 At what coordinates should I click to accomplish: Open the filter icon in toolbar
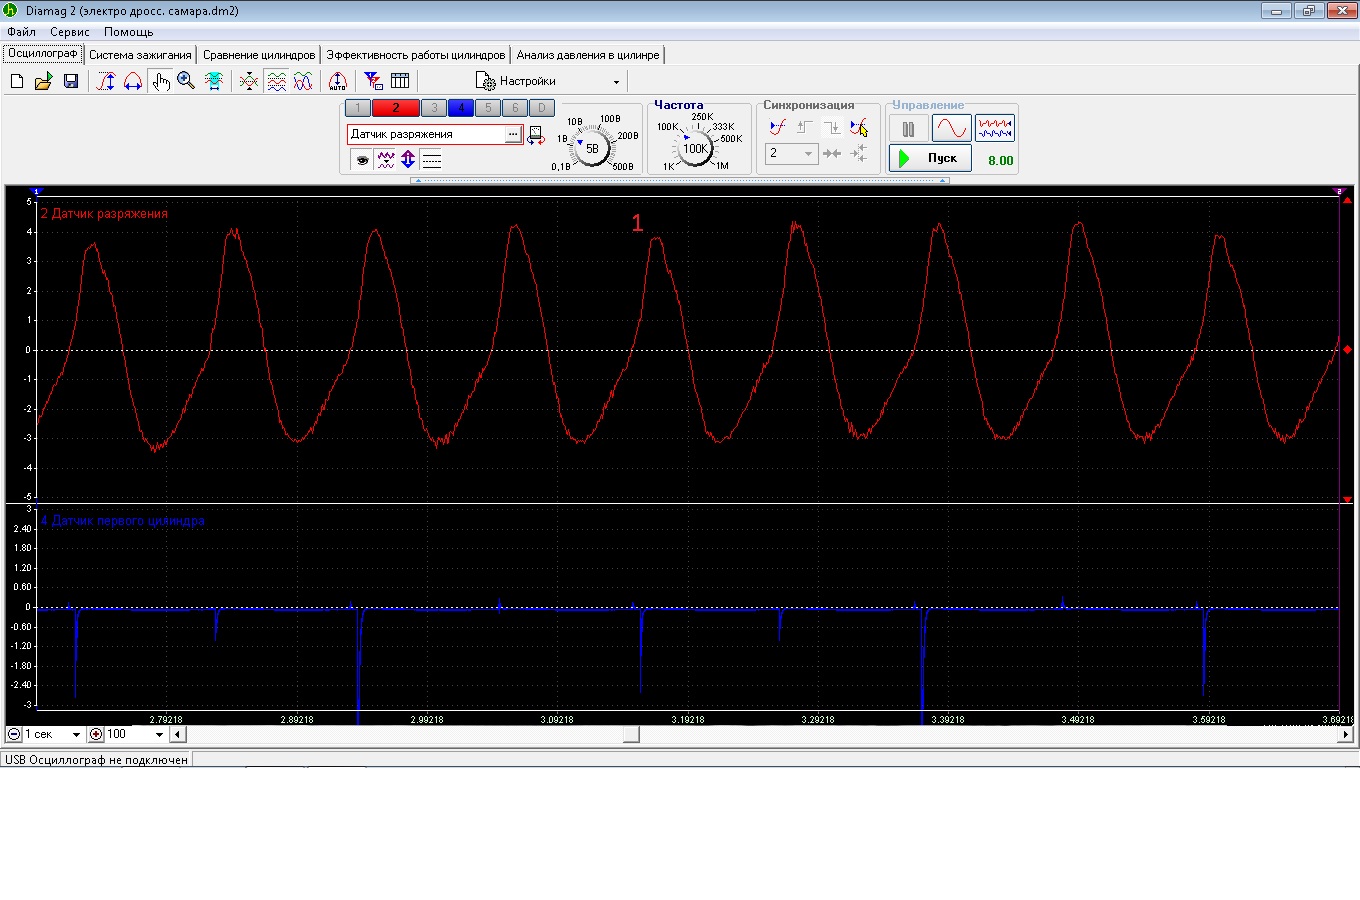tap(373, 81)
